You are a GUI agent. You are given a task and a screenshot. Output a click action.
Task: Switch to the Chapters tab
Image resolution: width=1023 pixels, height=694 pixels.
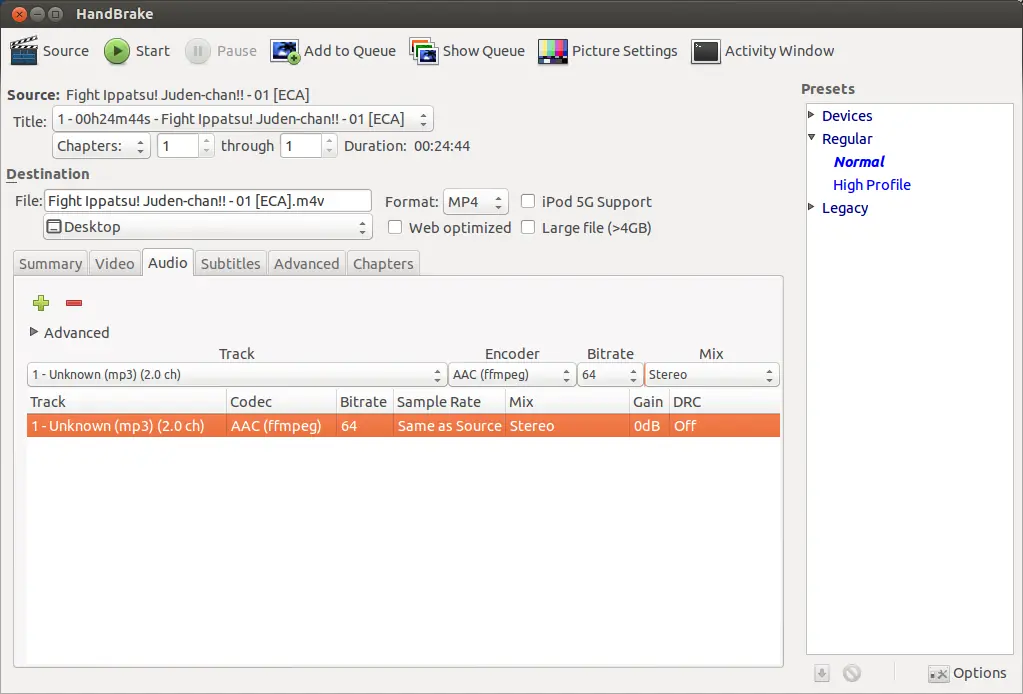point(383,264)
